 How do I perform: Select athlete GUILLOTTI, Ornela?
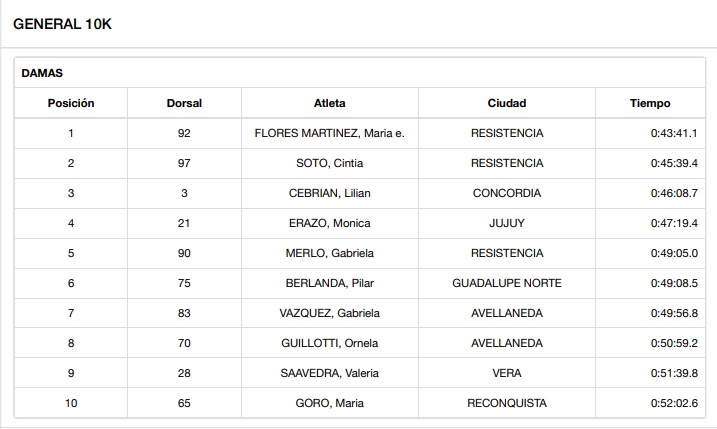pyautogui.click(x=329, y=343)
